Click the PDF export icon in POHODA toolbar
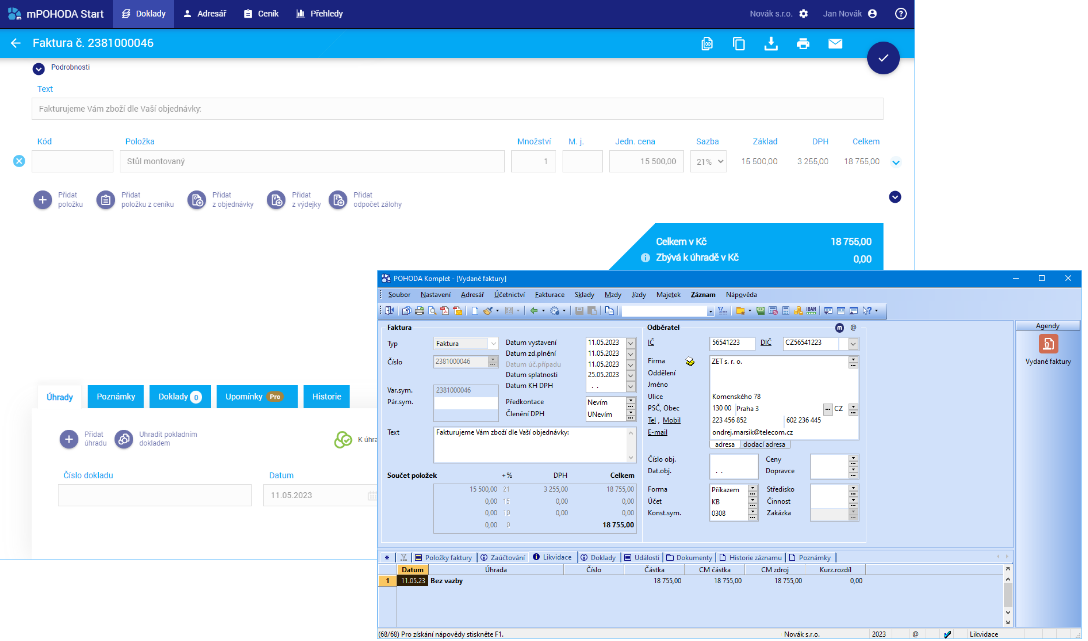The width and height of the screenshot is (1088, 641). point(444,311)
